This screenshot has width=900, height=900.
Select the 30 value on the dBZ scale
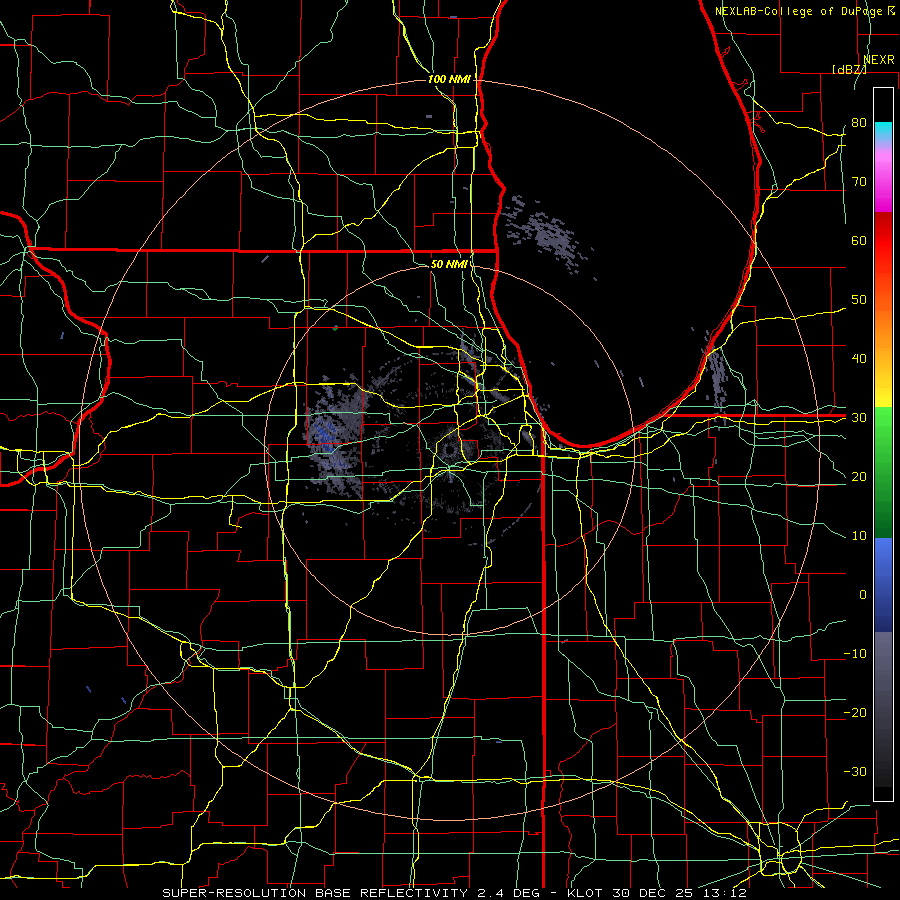point(859,418)
